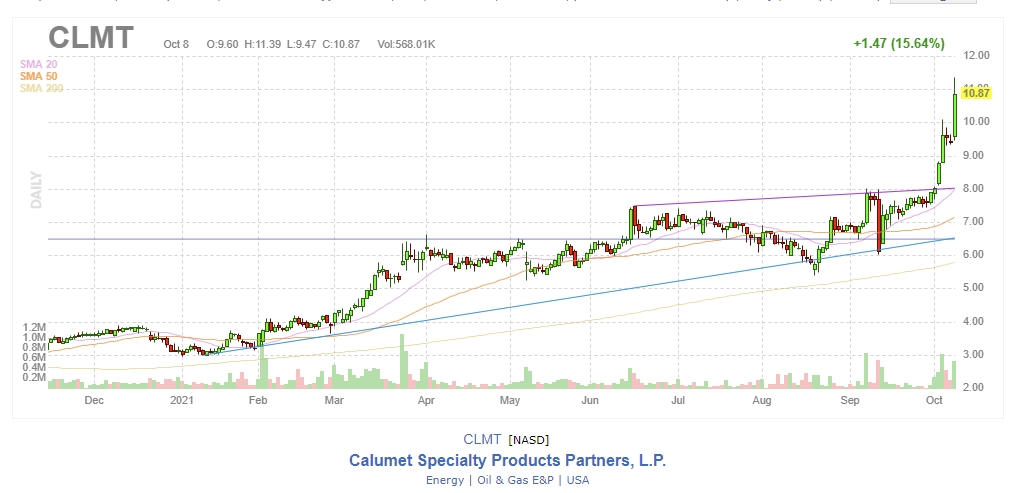Click the +1.47 (15.64%) change value

(x=899, y=44)
